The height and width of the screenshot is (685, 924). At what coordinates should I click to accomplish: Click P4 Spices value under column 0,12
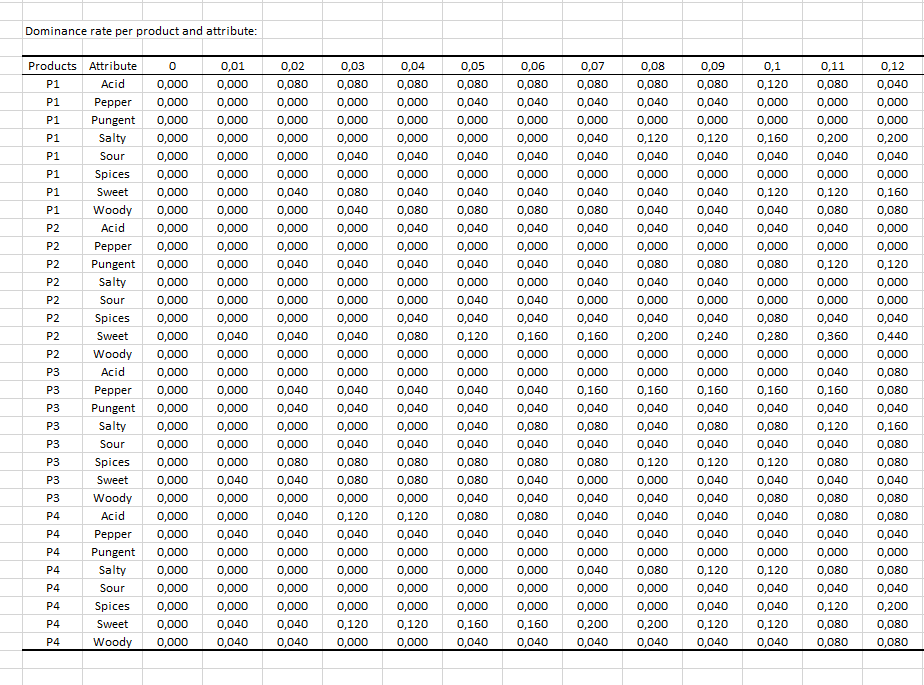[x=892, y=606]
